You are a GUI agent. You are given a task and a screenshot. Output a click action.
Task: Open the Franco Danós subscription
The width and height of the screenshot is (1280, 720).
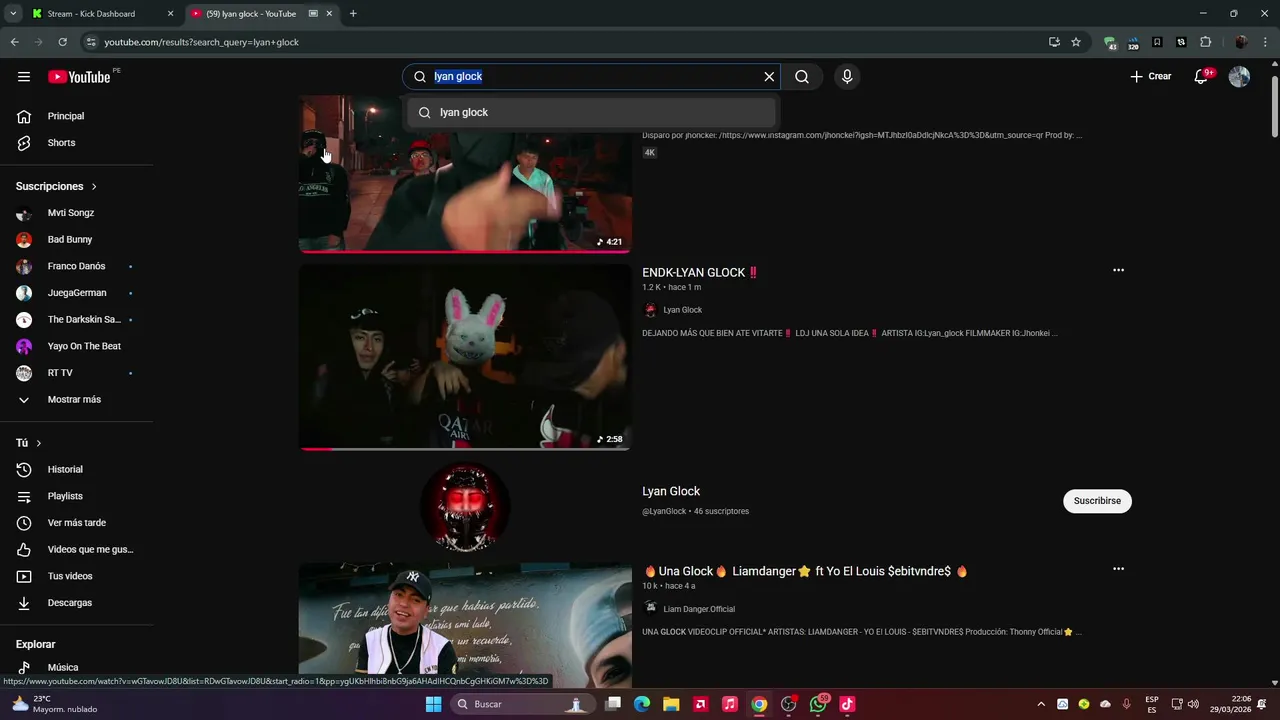coord(77,266)
